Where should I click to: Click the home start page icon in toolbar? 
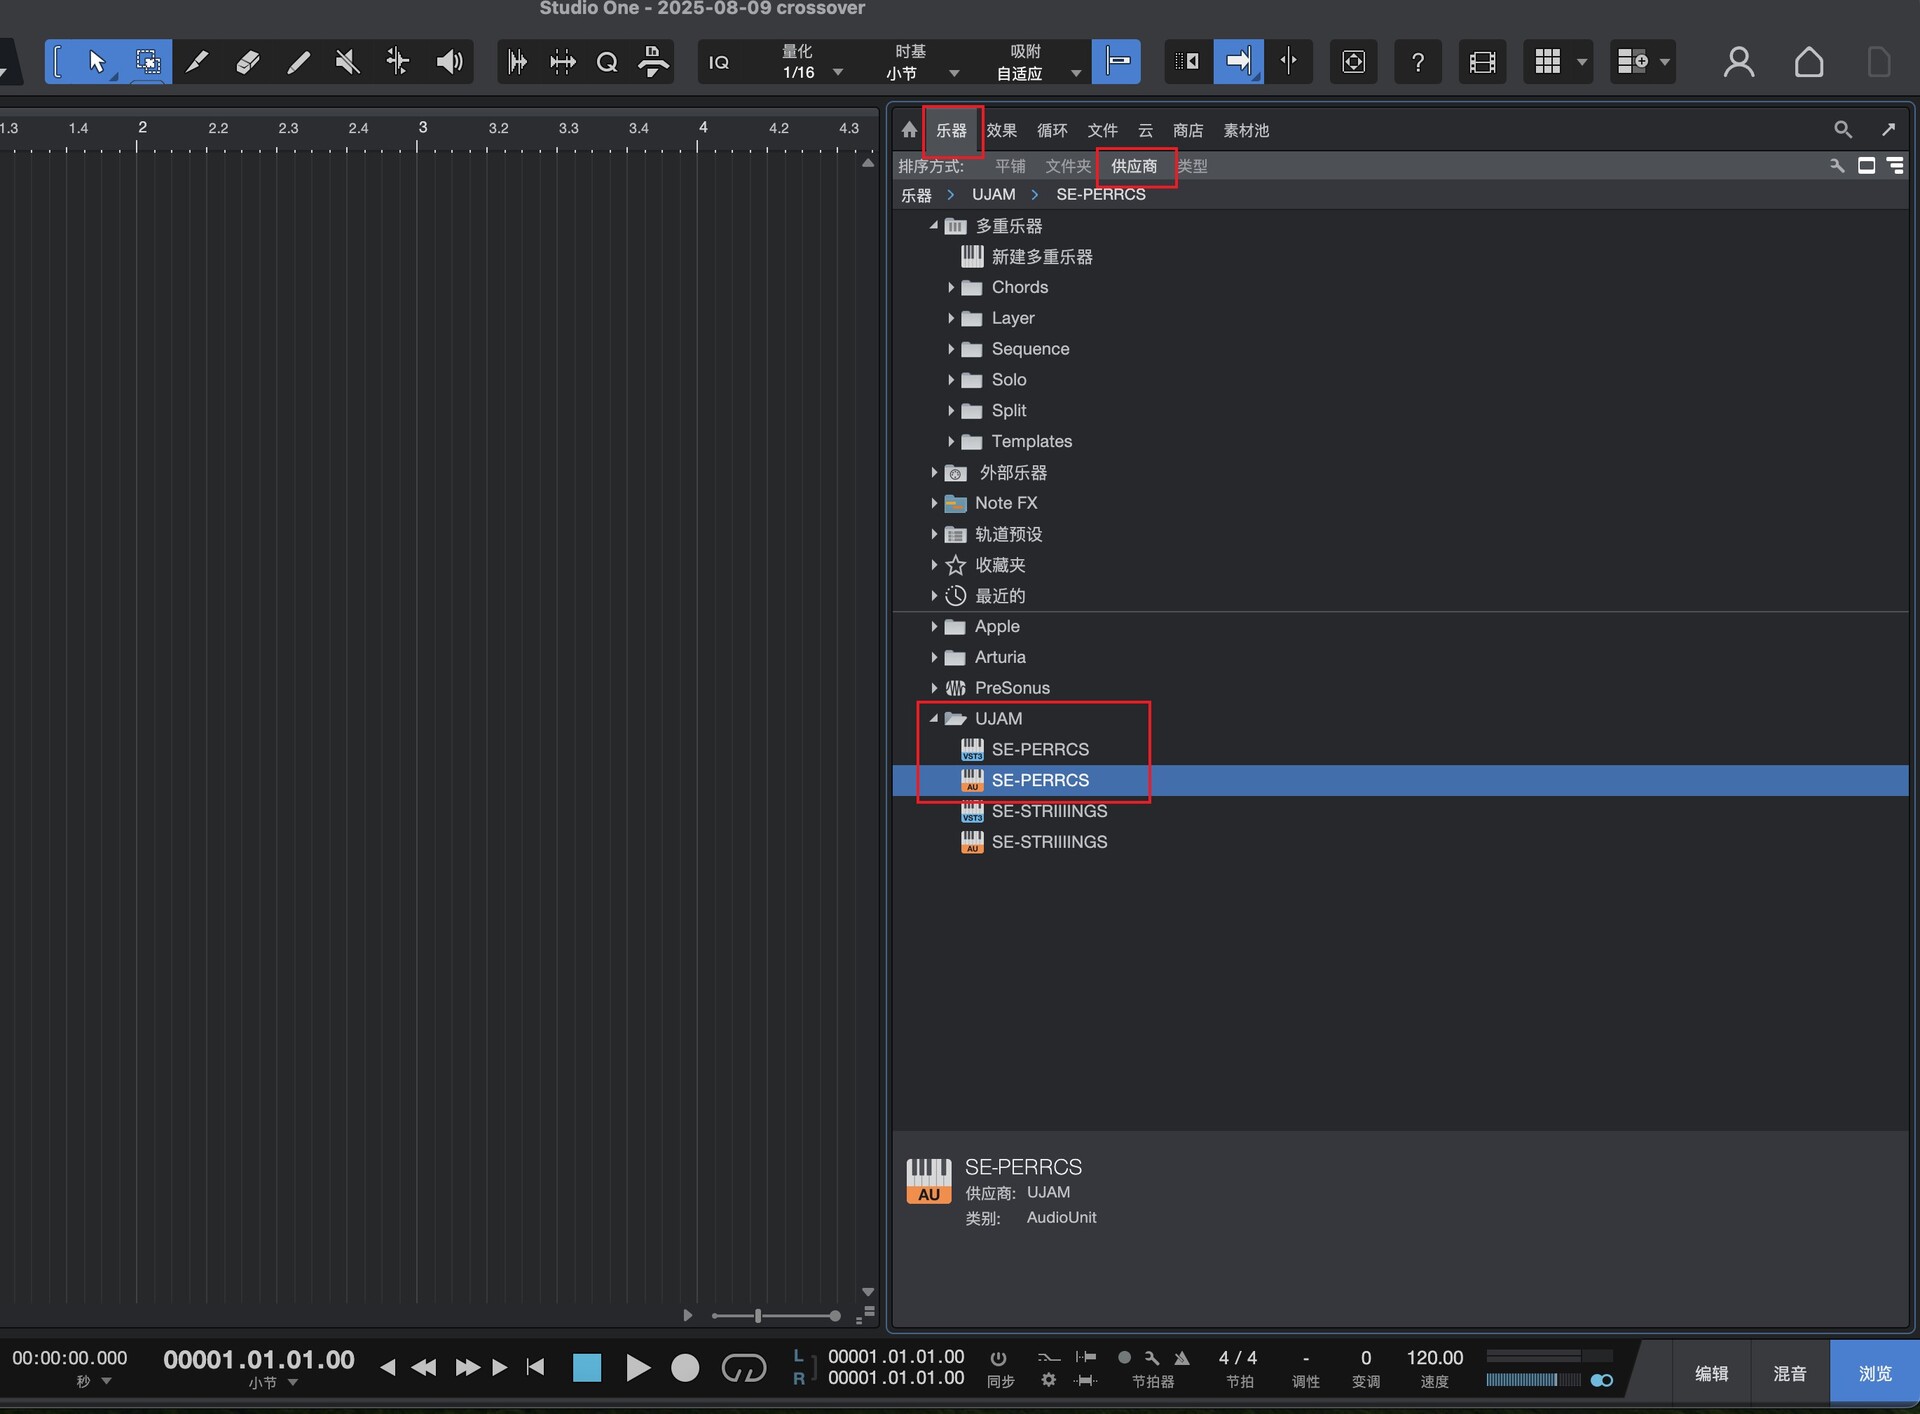[1809, 62]
